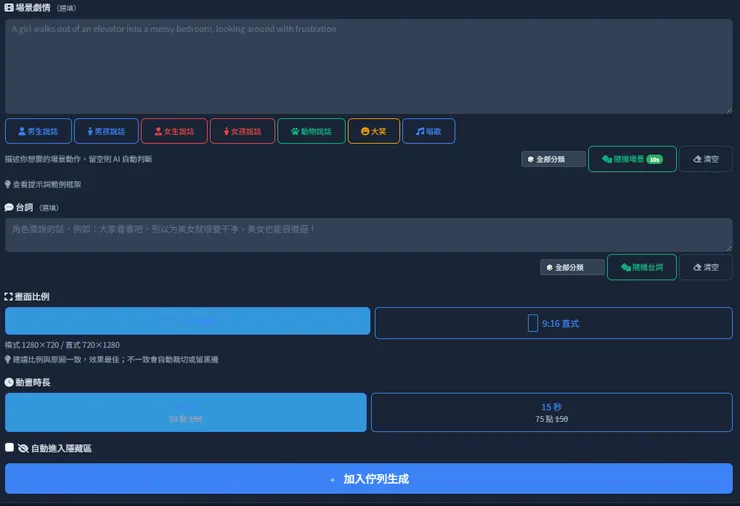Click the green 10s badge
This screenshot has height=506, width=740.
654,160
